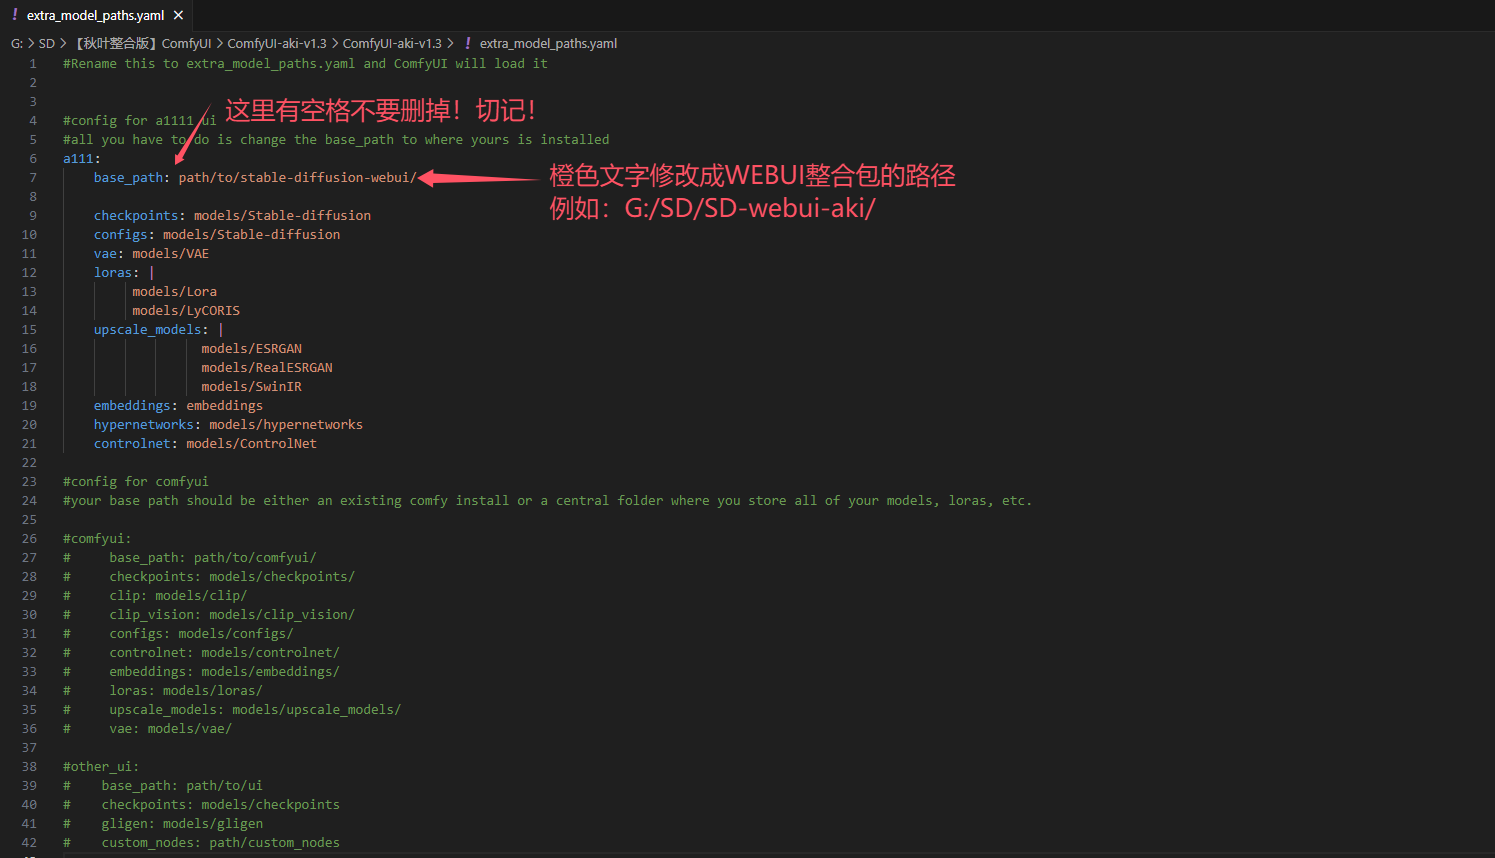Click the a111: key on line 6
Viewport: 1495px width, 858px height.
coord(82,158)
